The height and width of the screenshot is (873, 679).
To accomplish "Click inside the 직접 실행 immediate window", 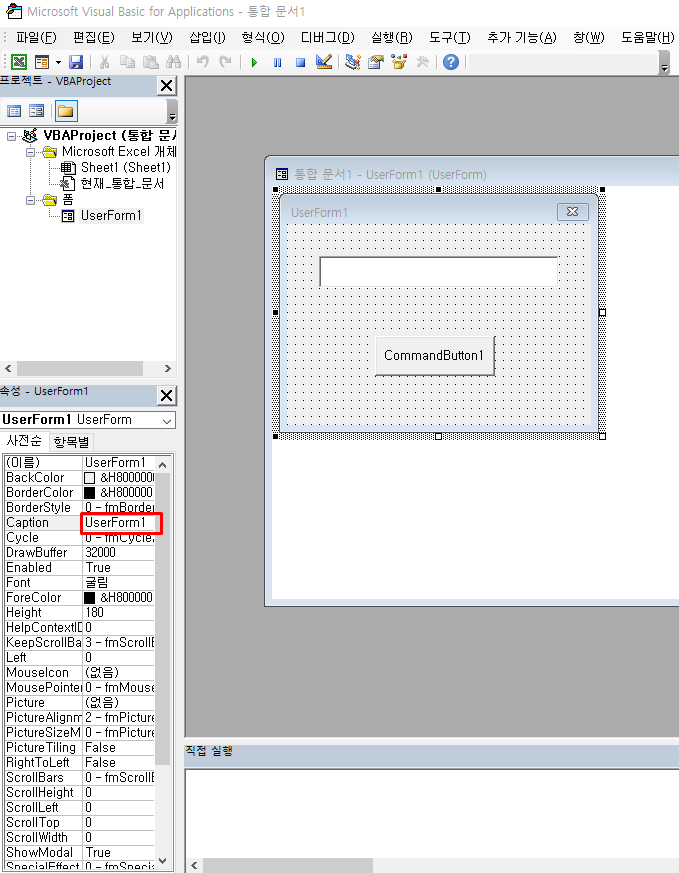I will [432, 813].
